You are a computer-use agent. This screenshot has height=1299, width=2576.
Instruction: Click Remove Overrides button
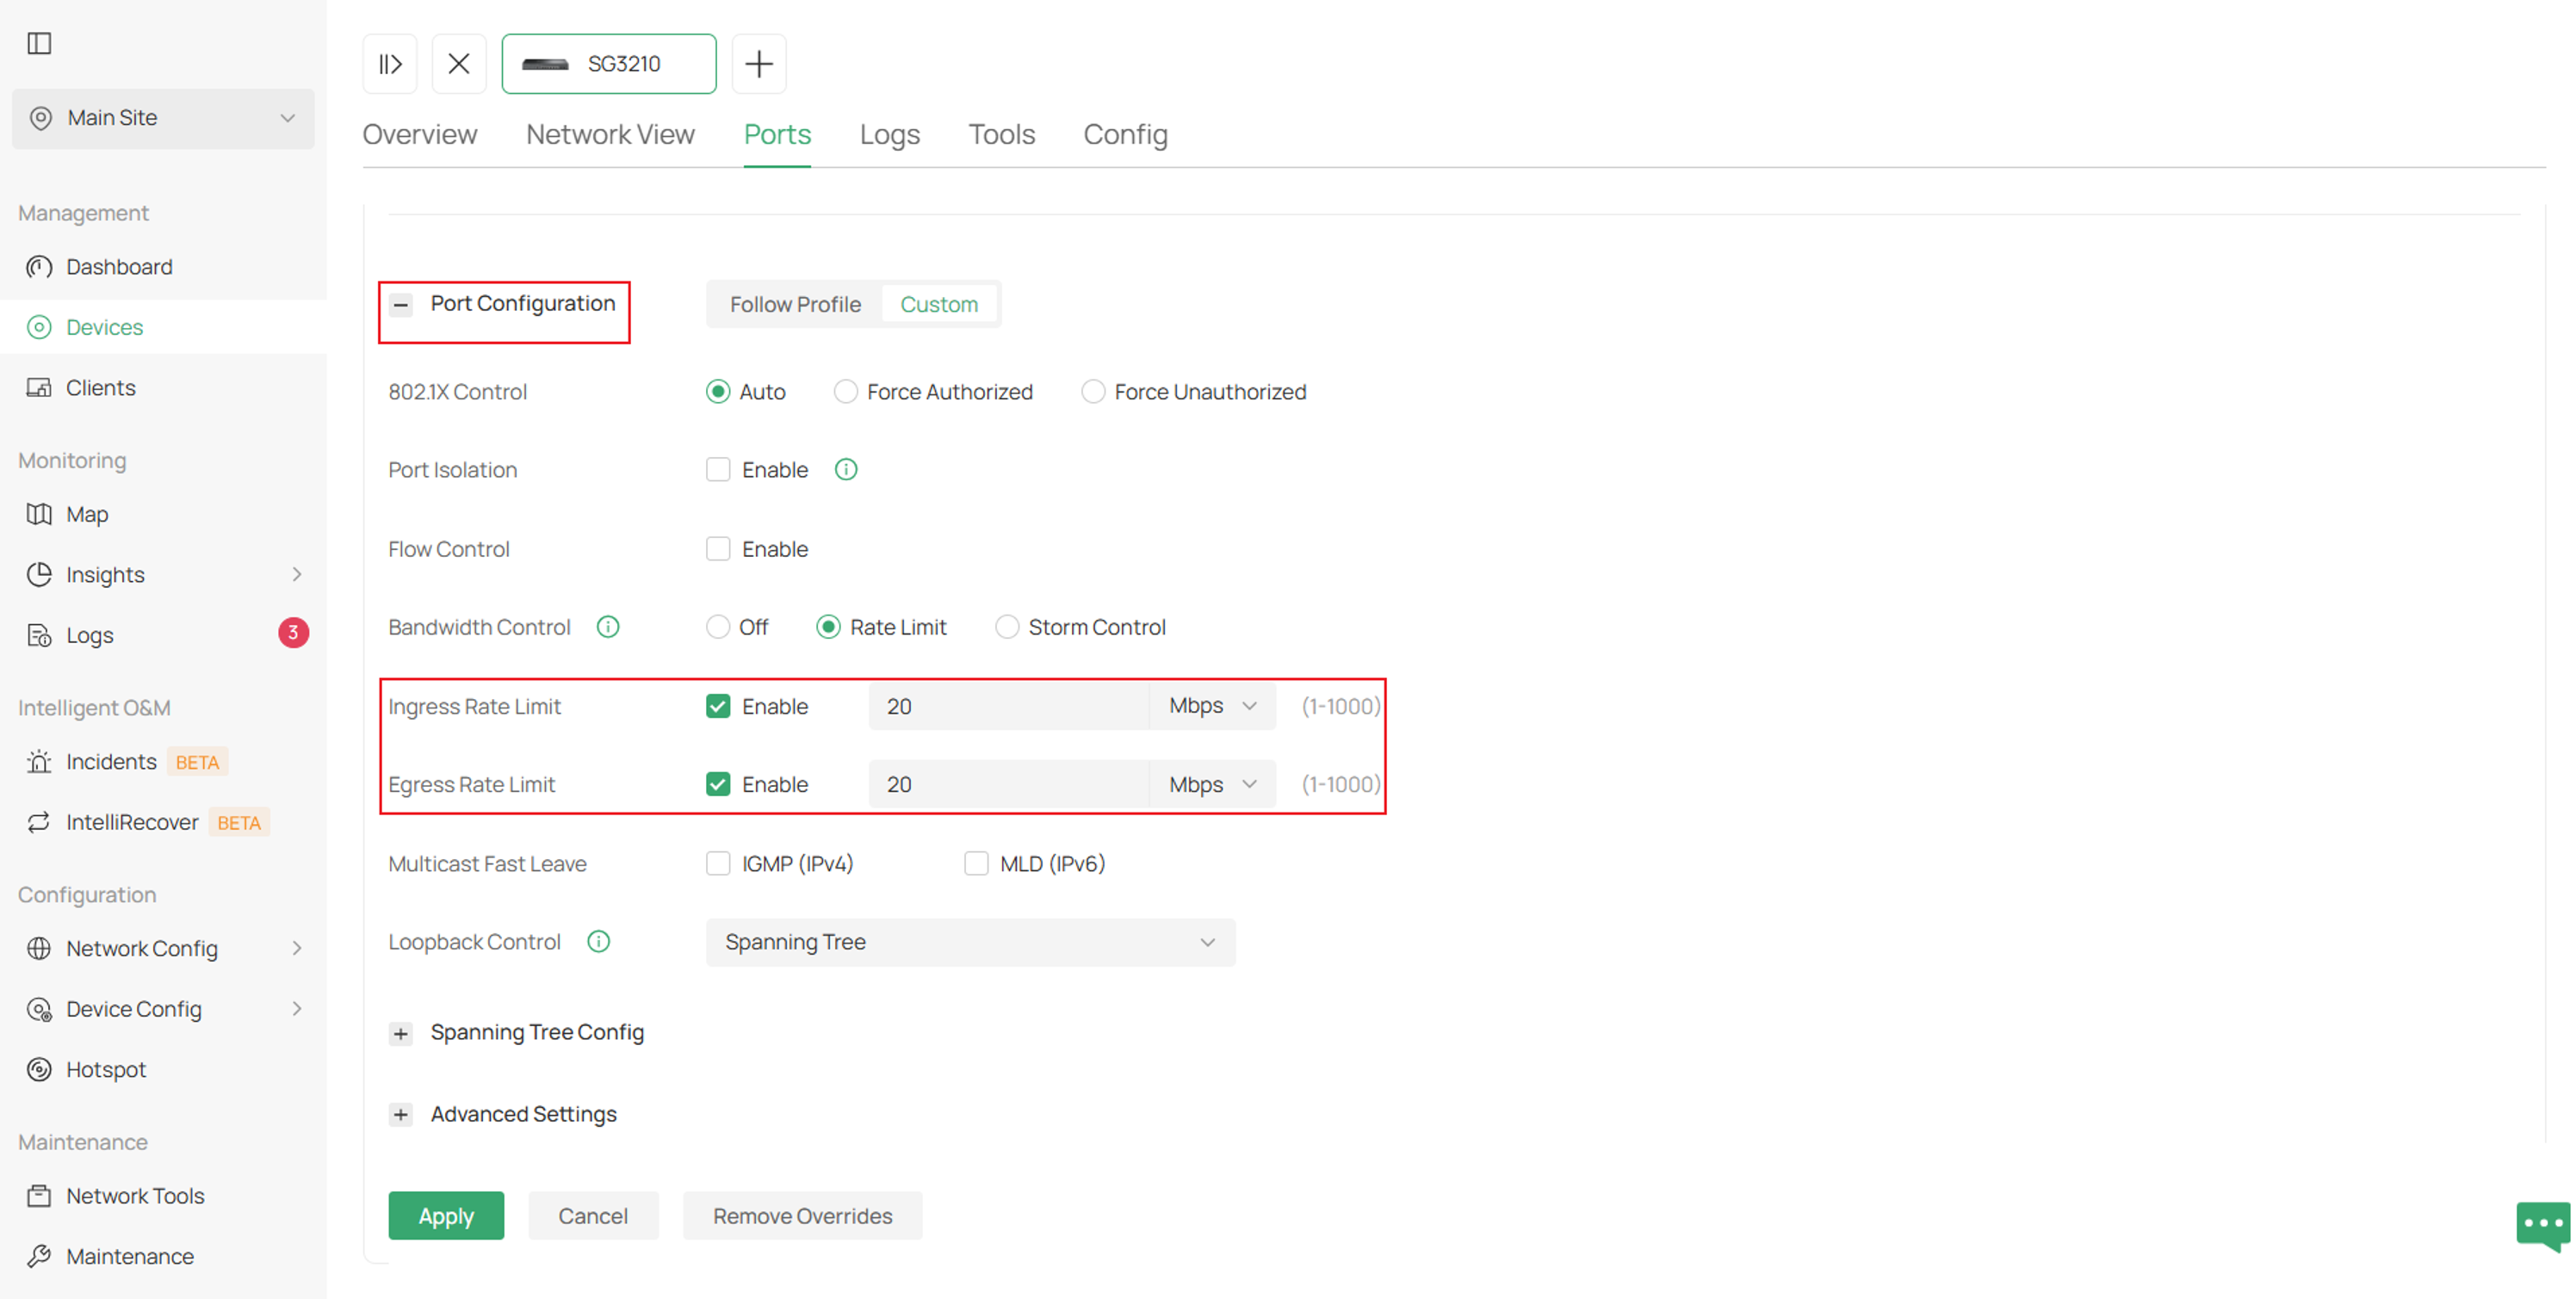(802, 1216)
